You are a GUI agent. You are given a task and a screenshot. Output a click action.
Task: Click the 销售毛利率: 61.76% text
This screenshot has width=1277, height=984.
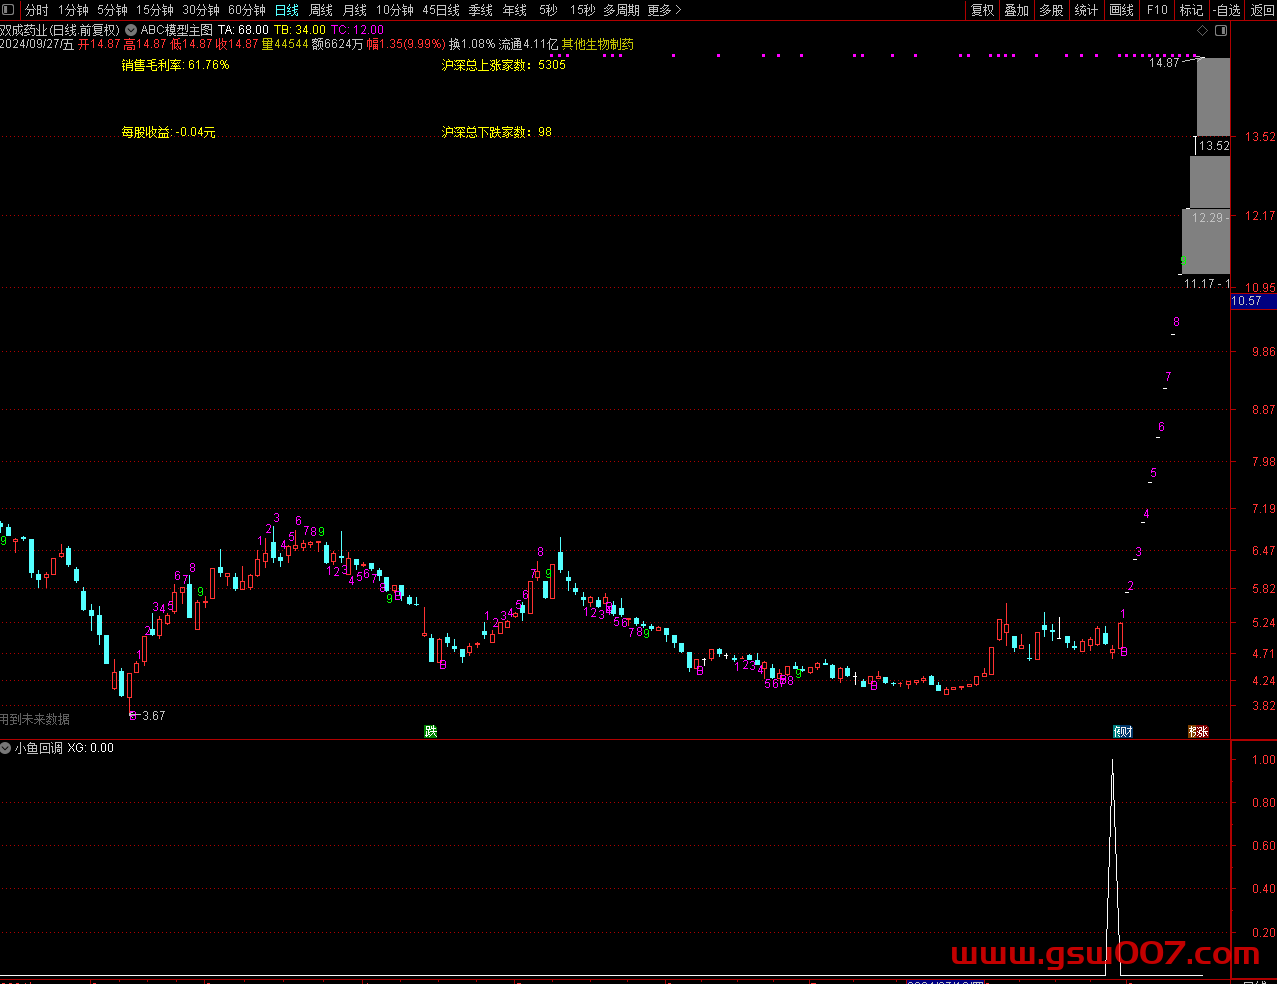[x=176, y=65]
